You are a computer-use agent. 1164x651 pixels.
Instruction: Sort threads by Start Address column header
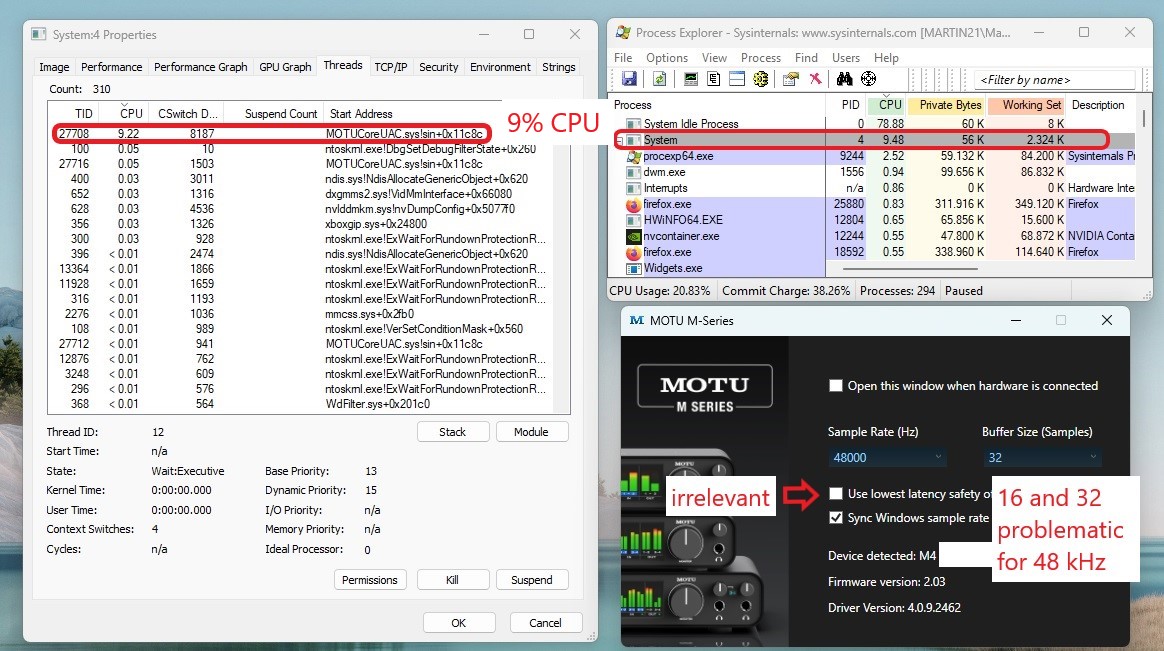pos(361,114)
